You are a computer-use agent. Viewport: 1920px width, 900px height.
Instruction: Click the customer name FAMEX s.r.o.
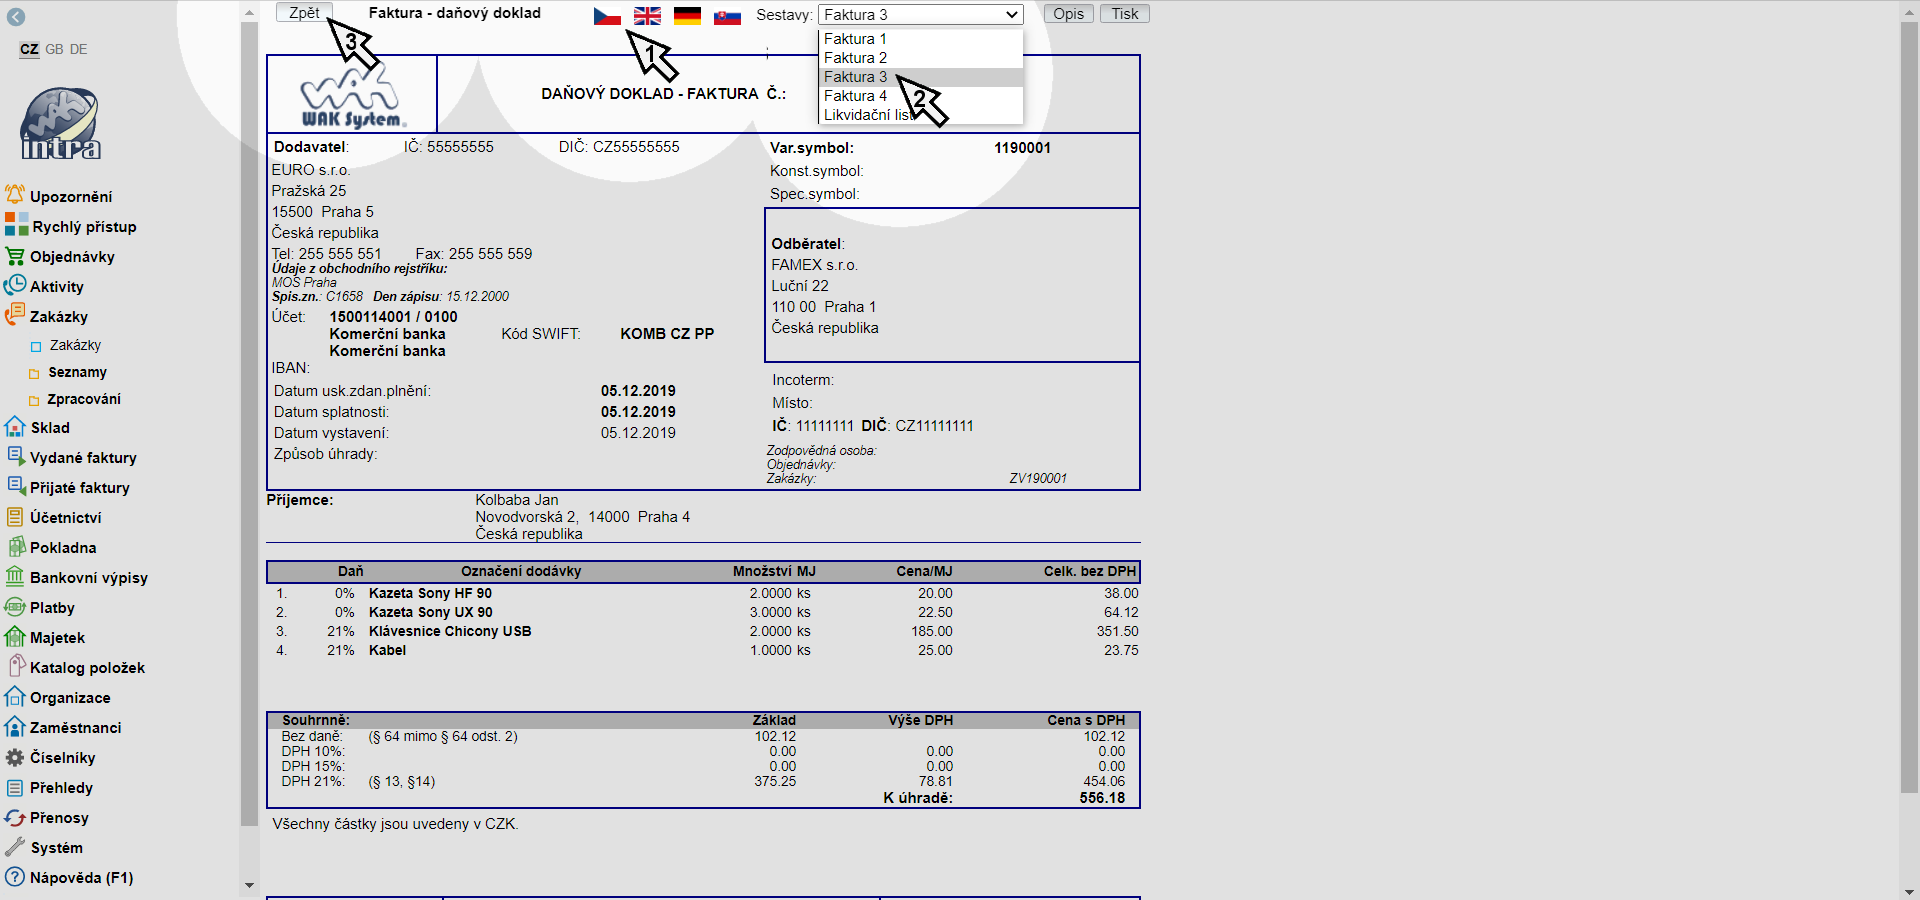point(814,265)
